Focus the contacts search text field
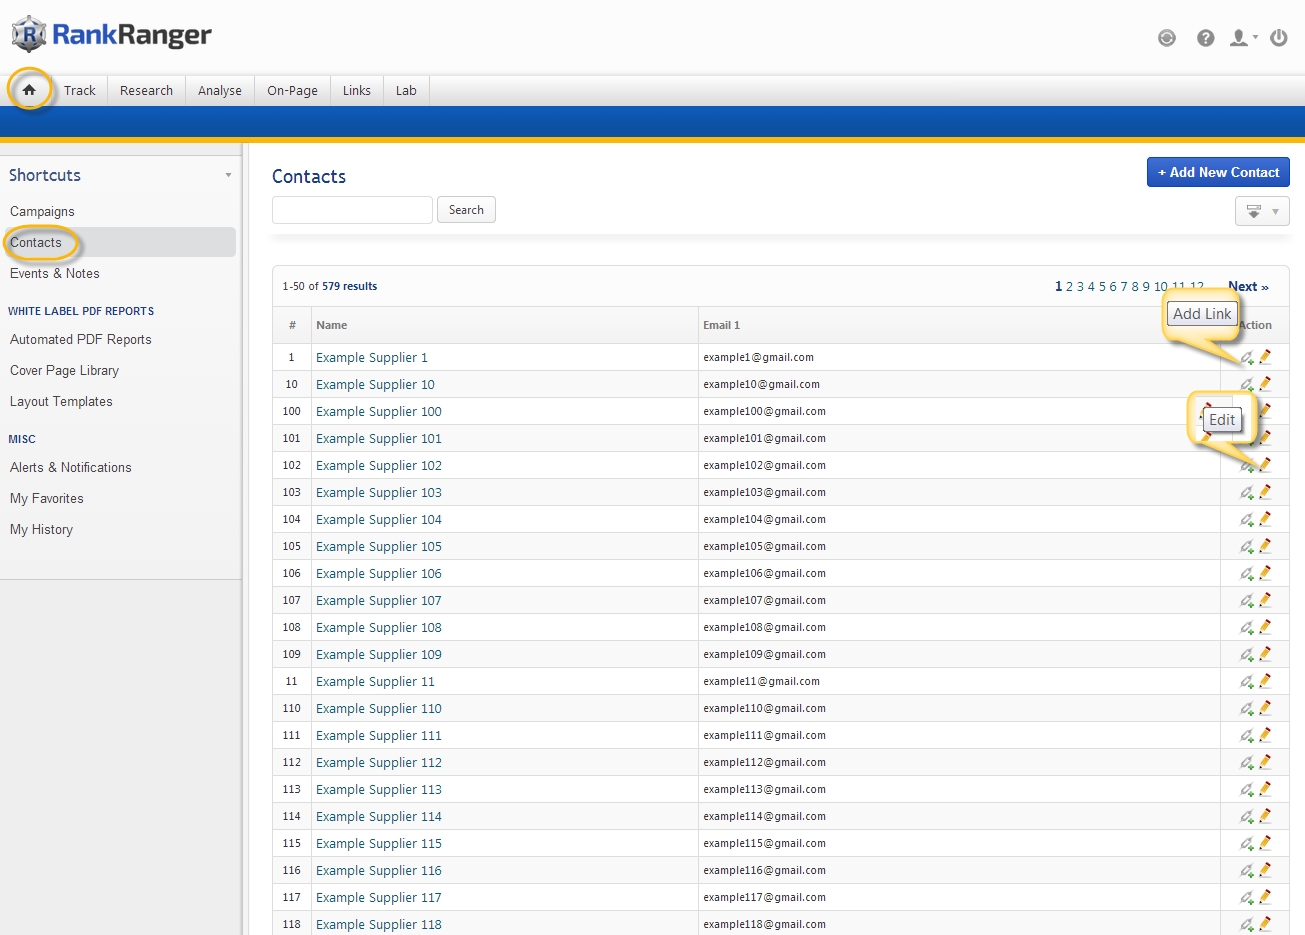 (352, 210)
